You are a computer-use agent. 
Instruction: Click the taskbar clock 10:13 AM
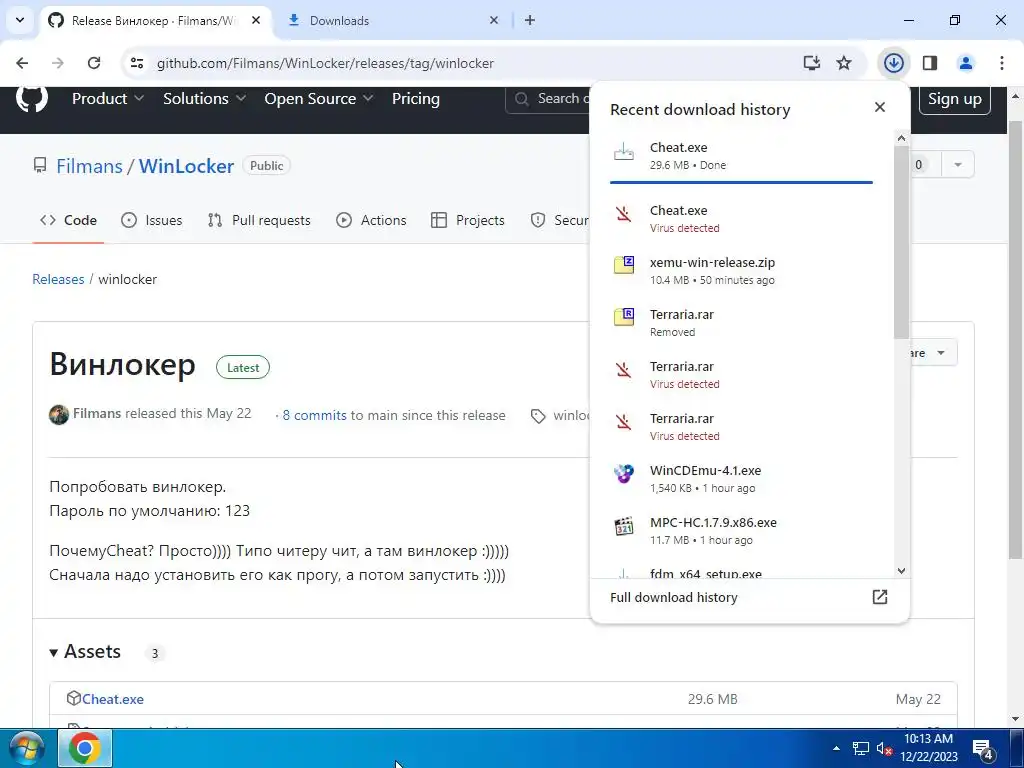pyautogui.click(x=928, y=739)
